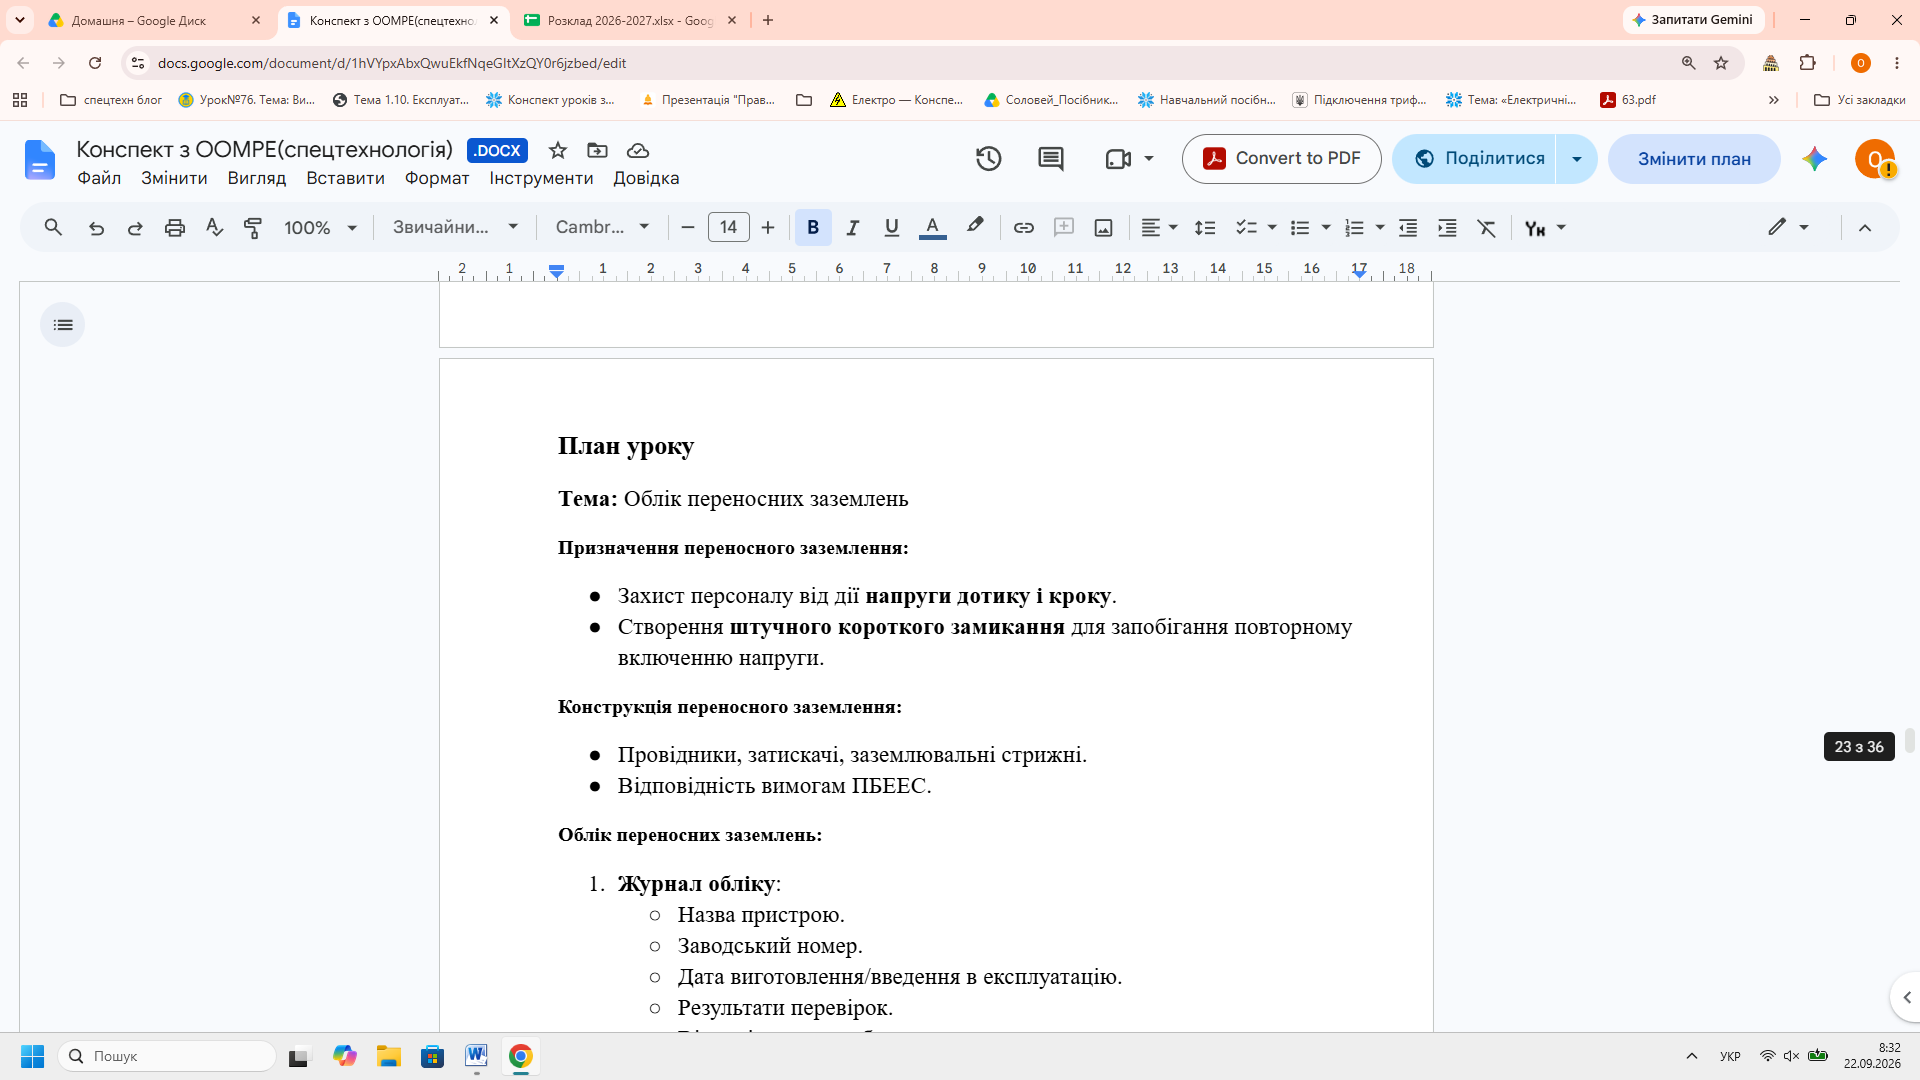Open the Cambria font dropdown
1920x1080 pixels.
pos(603,228)
